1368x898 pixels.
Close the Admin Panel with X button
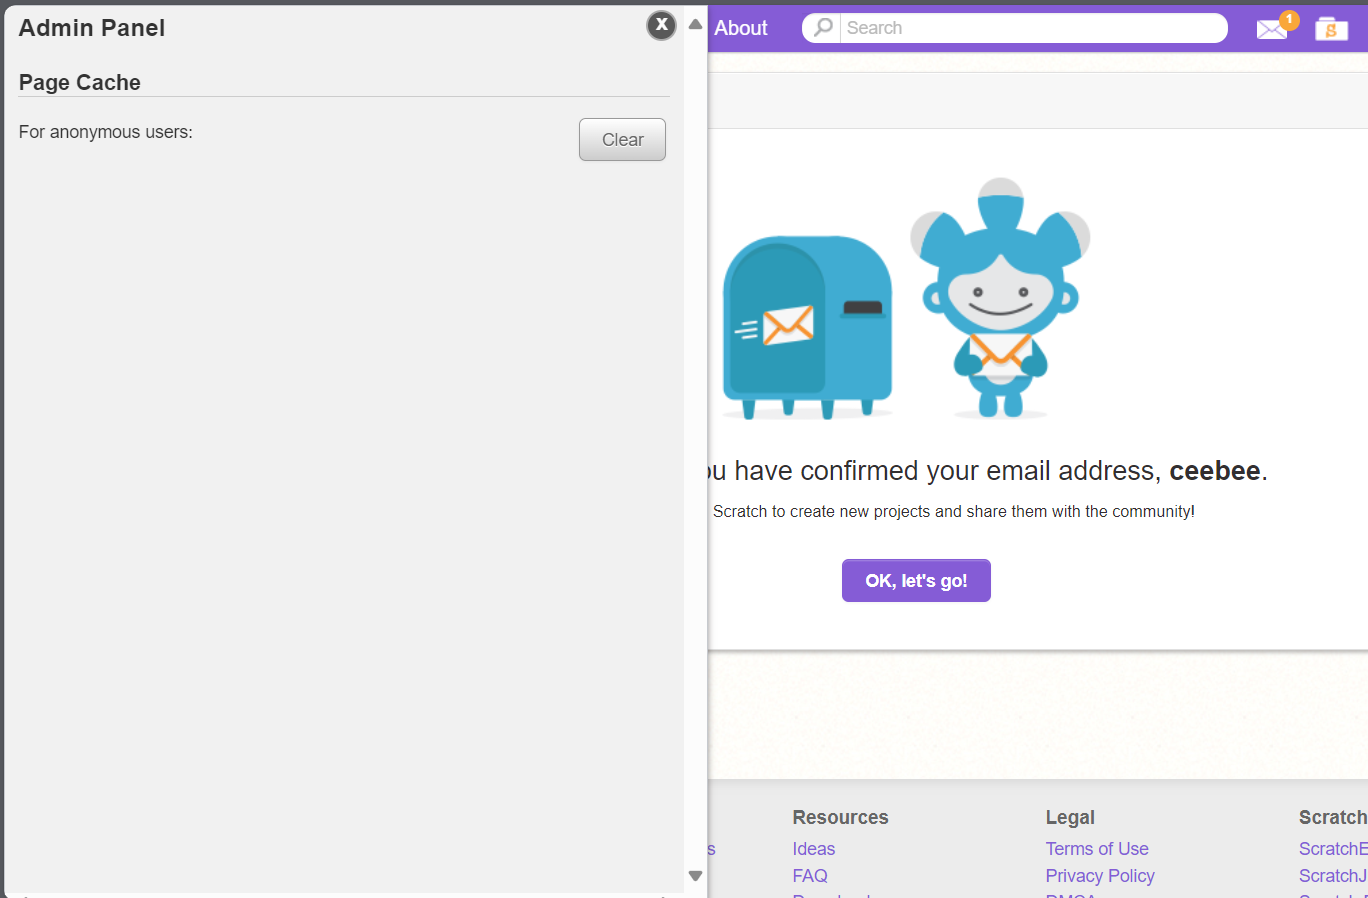click(x=661, y=25)
